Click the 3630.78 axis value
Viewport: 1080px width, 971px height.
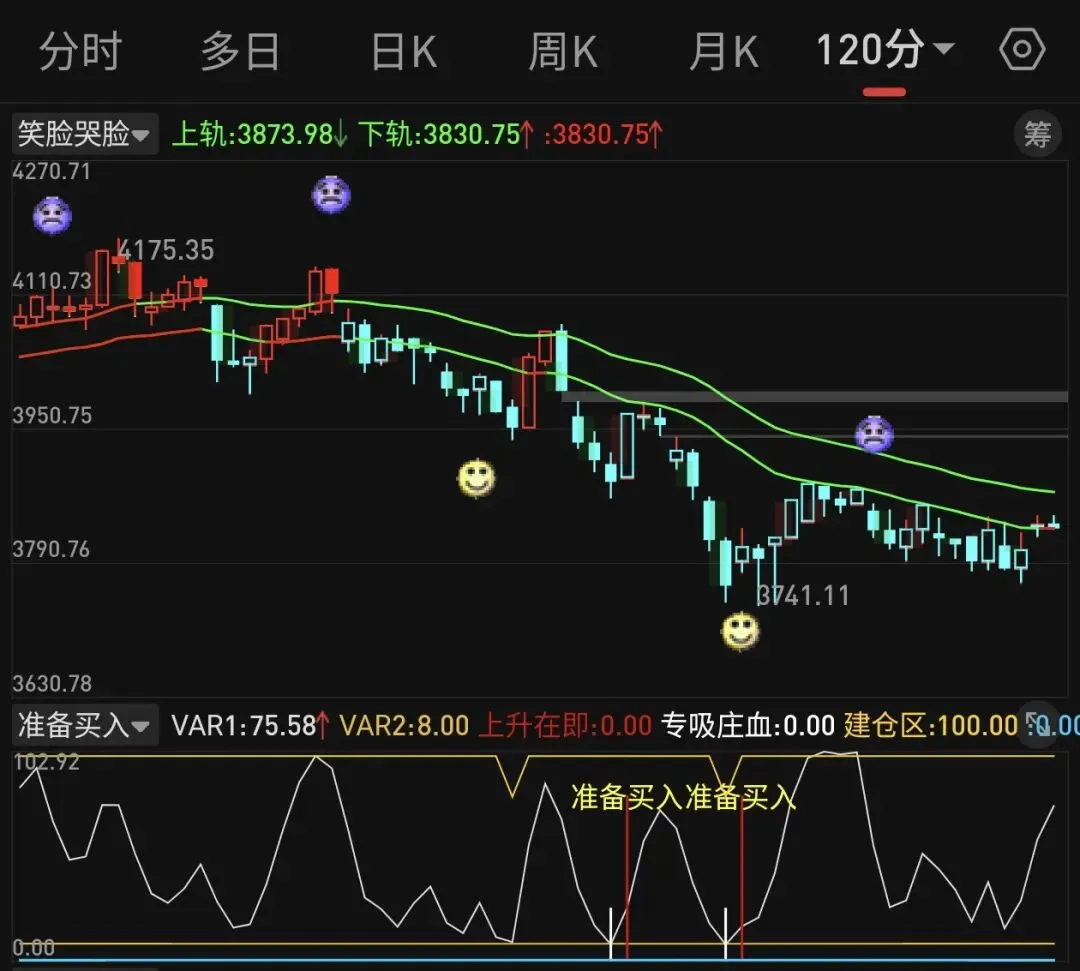(52, 683)
